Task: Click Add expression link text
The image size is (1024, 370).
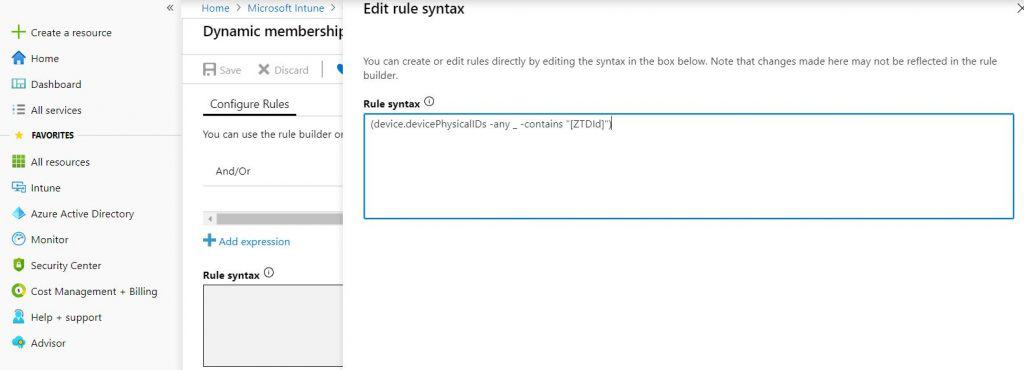Action: (x=254, y=241)
